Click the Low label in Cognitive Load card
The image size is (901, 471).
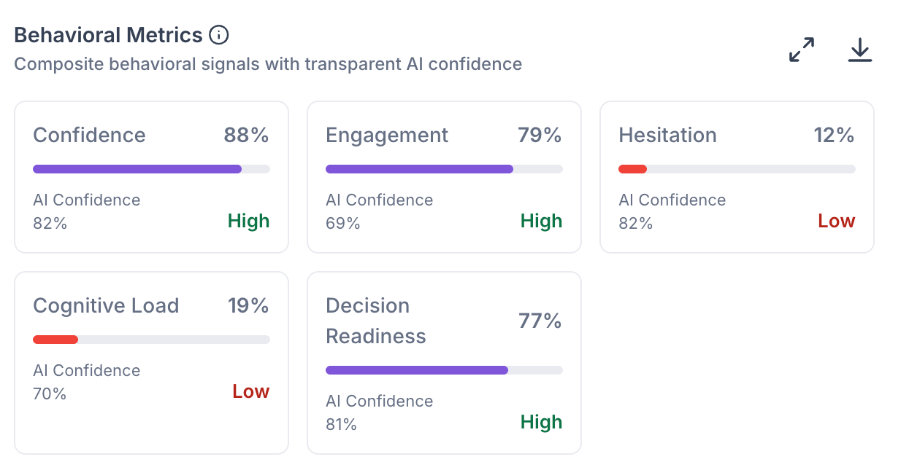pyautogui.click(x=251, y=391)
